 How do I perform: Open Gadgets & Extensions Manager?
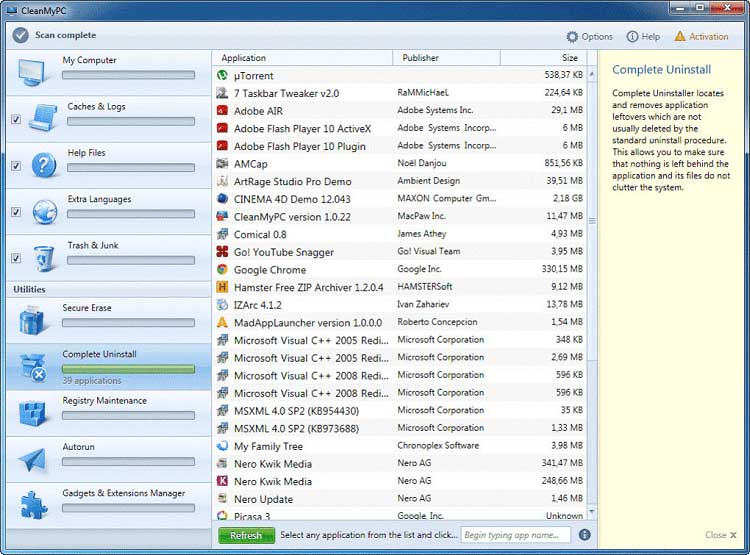pyautogui.click(x=109, y=506)
